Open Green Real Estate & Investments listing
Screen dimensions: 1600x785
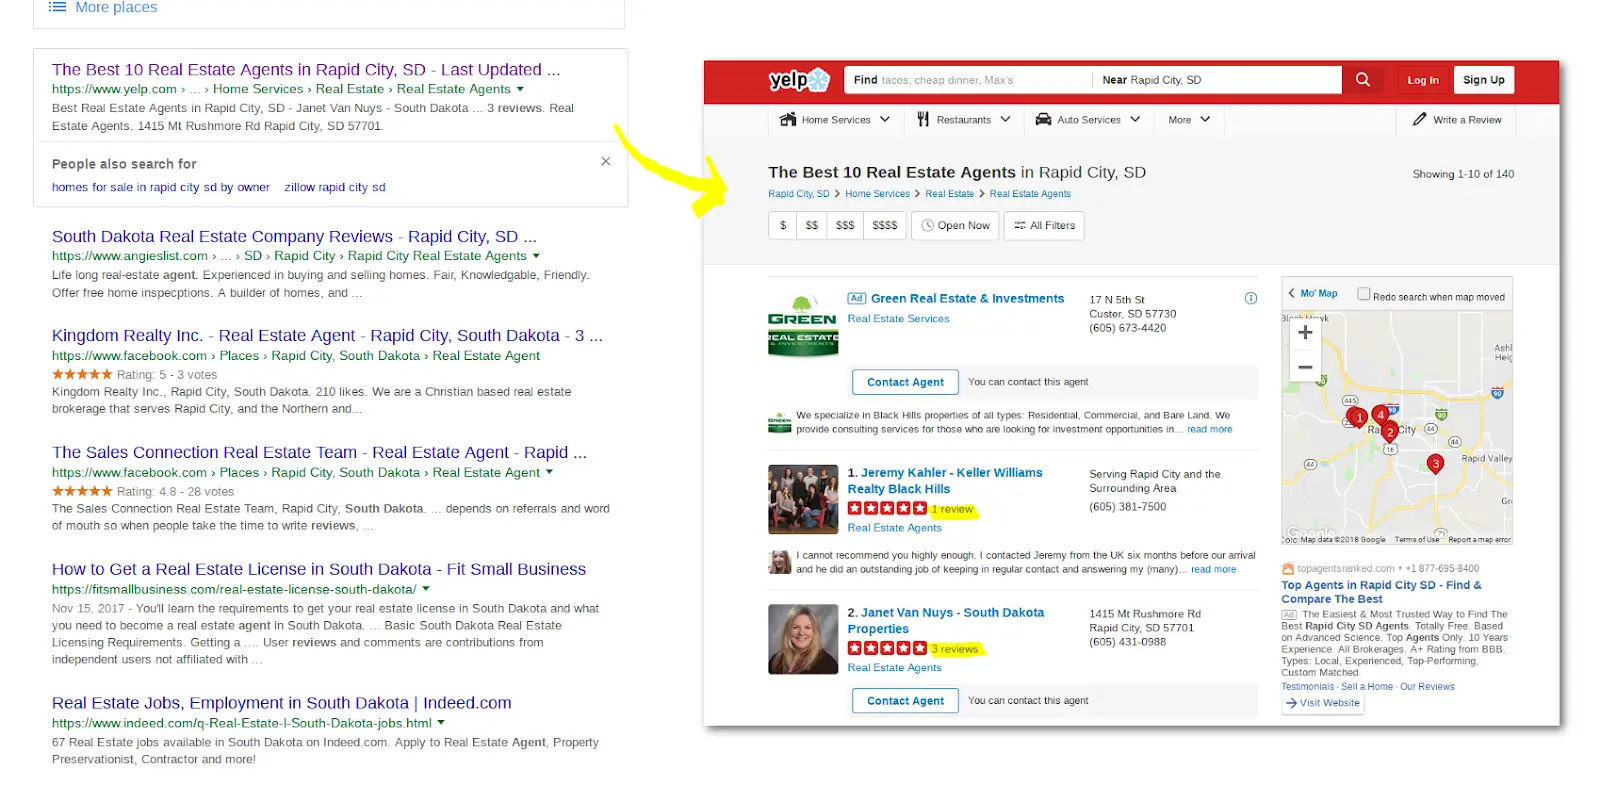967,298
